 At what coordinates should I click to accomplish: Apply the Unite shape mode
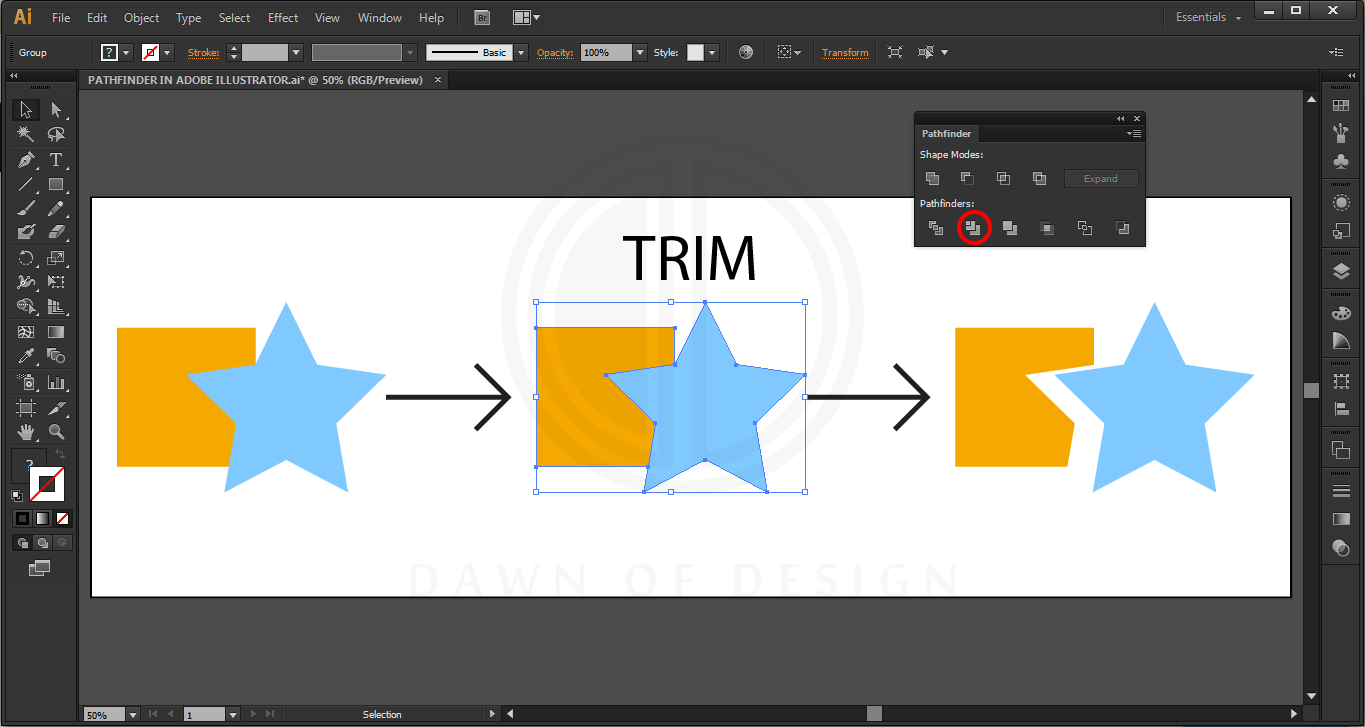933,178
